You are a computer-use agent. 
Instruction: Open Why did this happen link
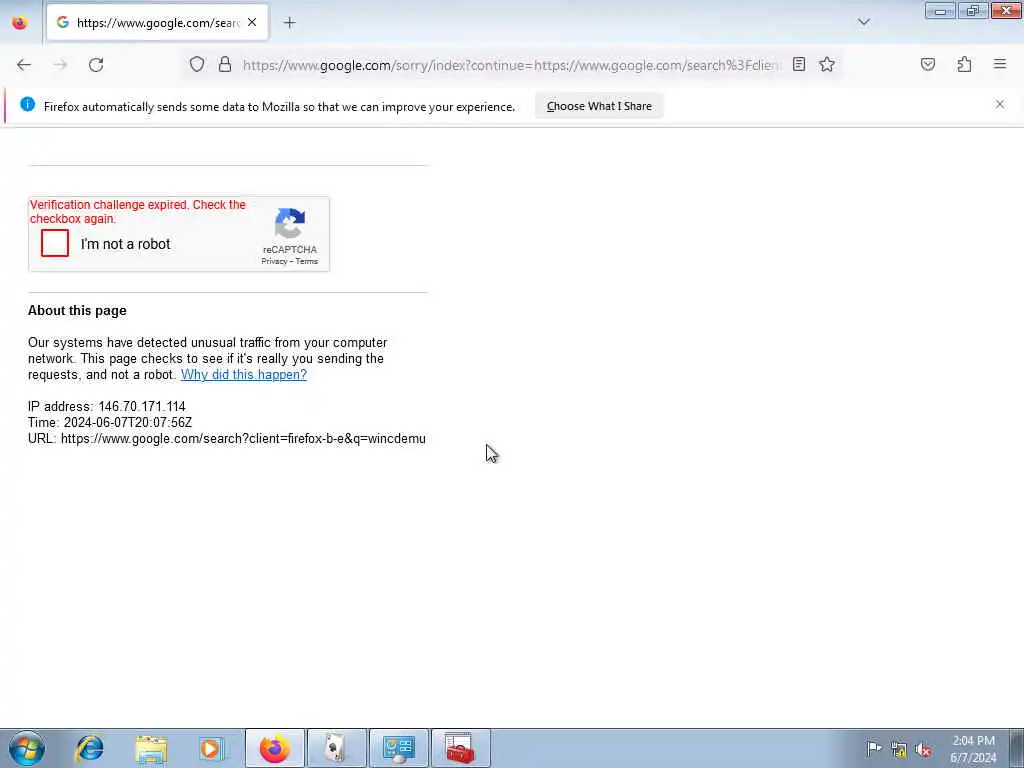click(x=244, y=375)
